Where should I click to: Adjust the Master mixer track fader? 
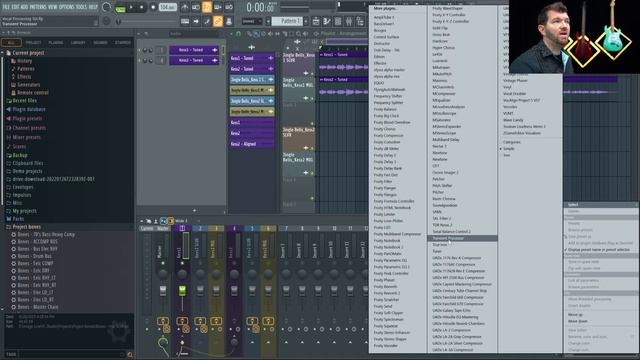163,291
